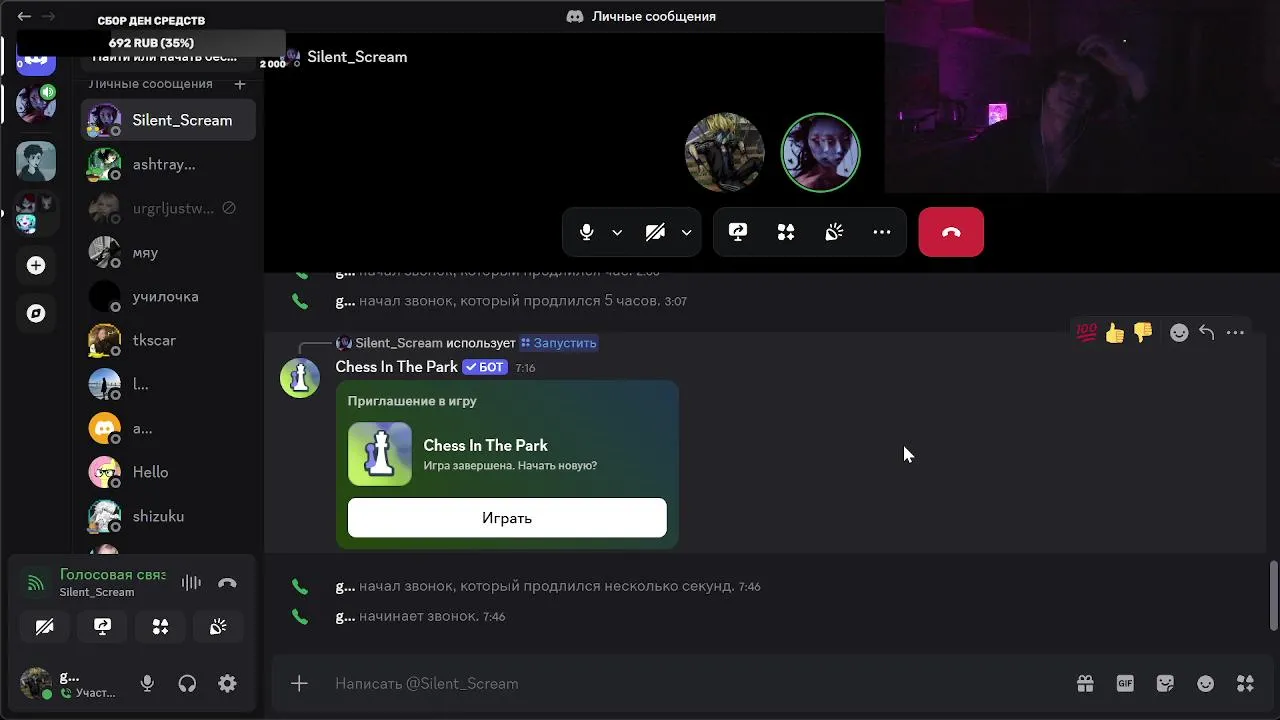Share screen from voice panel

102,627
